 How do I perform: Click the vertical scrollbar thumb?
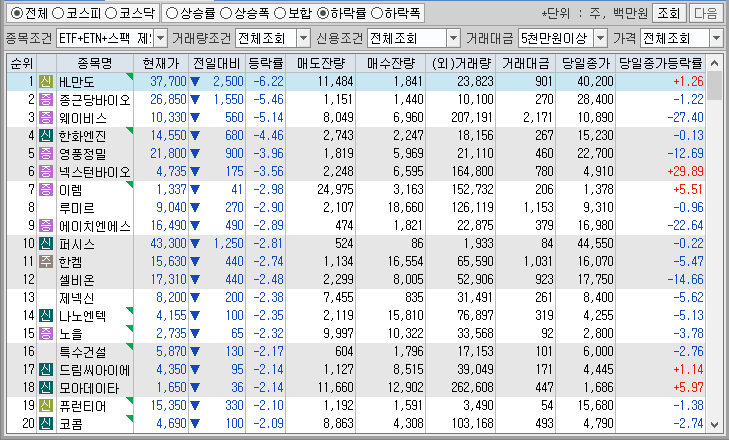(x=714, y=86)
